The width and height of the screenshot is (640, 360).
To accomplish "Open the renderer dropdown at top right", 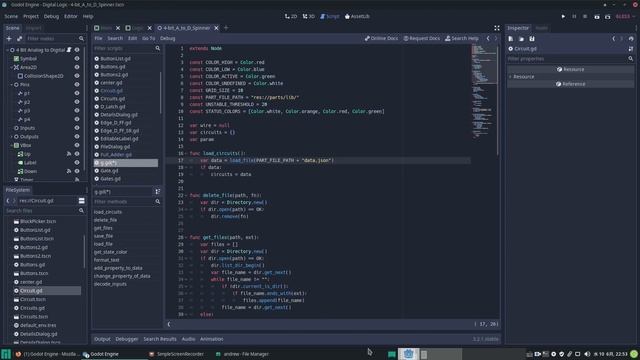I will coord(625,16).
